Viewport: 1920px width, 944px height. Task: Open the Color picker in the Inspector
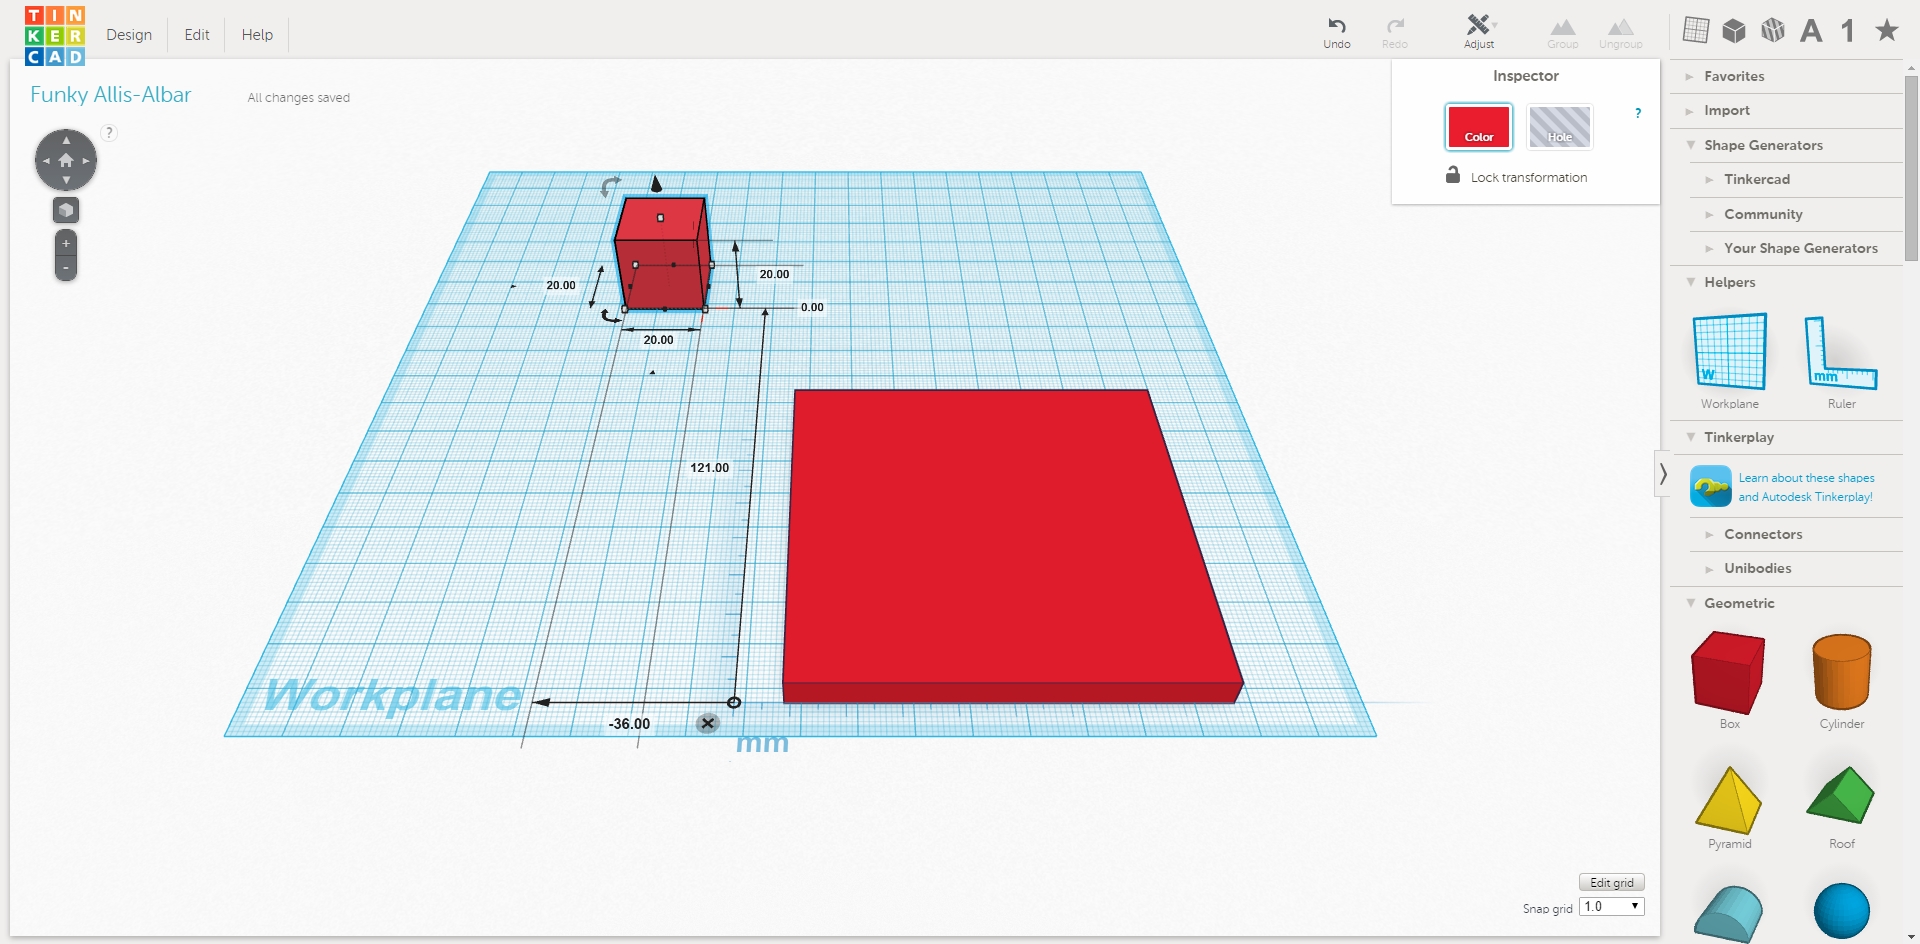[1479, 127]
